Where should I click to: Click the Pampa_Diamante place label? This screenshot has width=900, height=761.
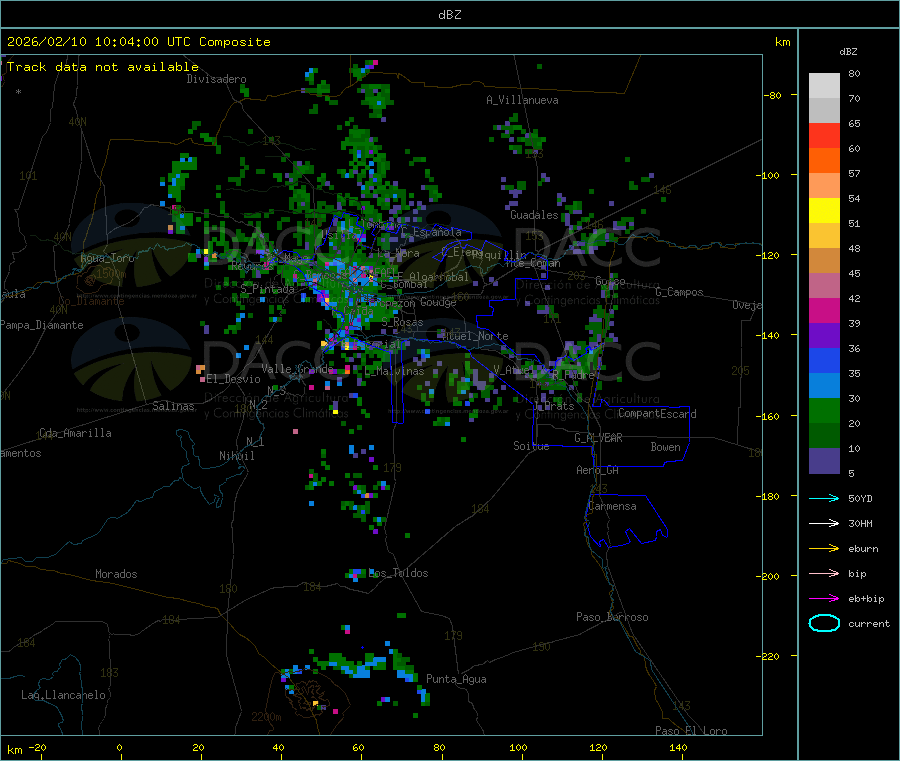point(41,325)
